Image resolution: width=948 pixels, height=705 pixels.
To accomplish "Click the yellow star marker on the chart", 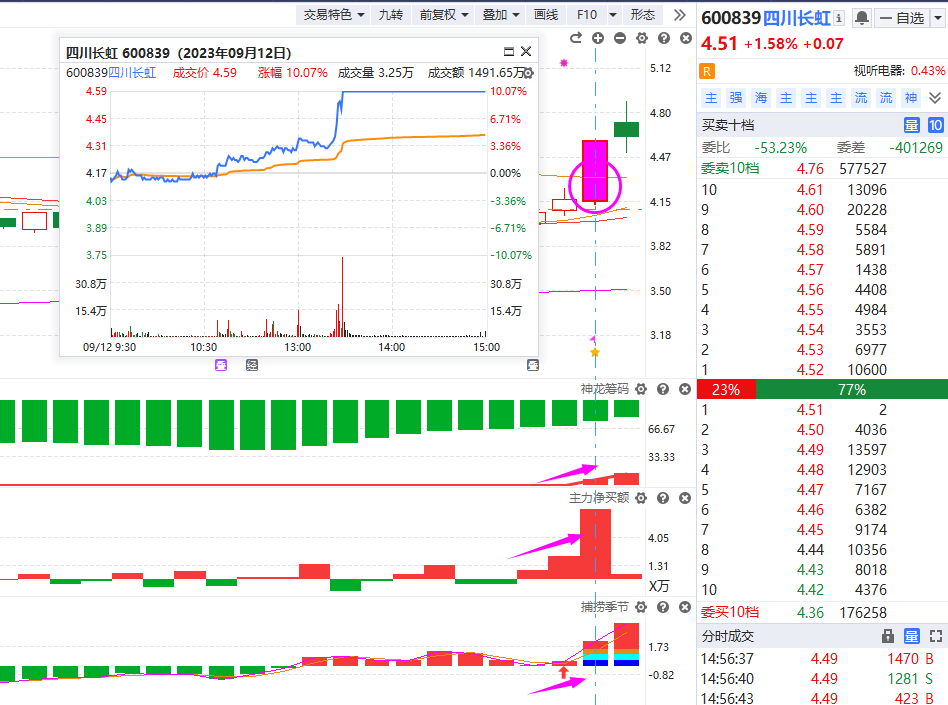I will (x=595, y=352).
